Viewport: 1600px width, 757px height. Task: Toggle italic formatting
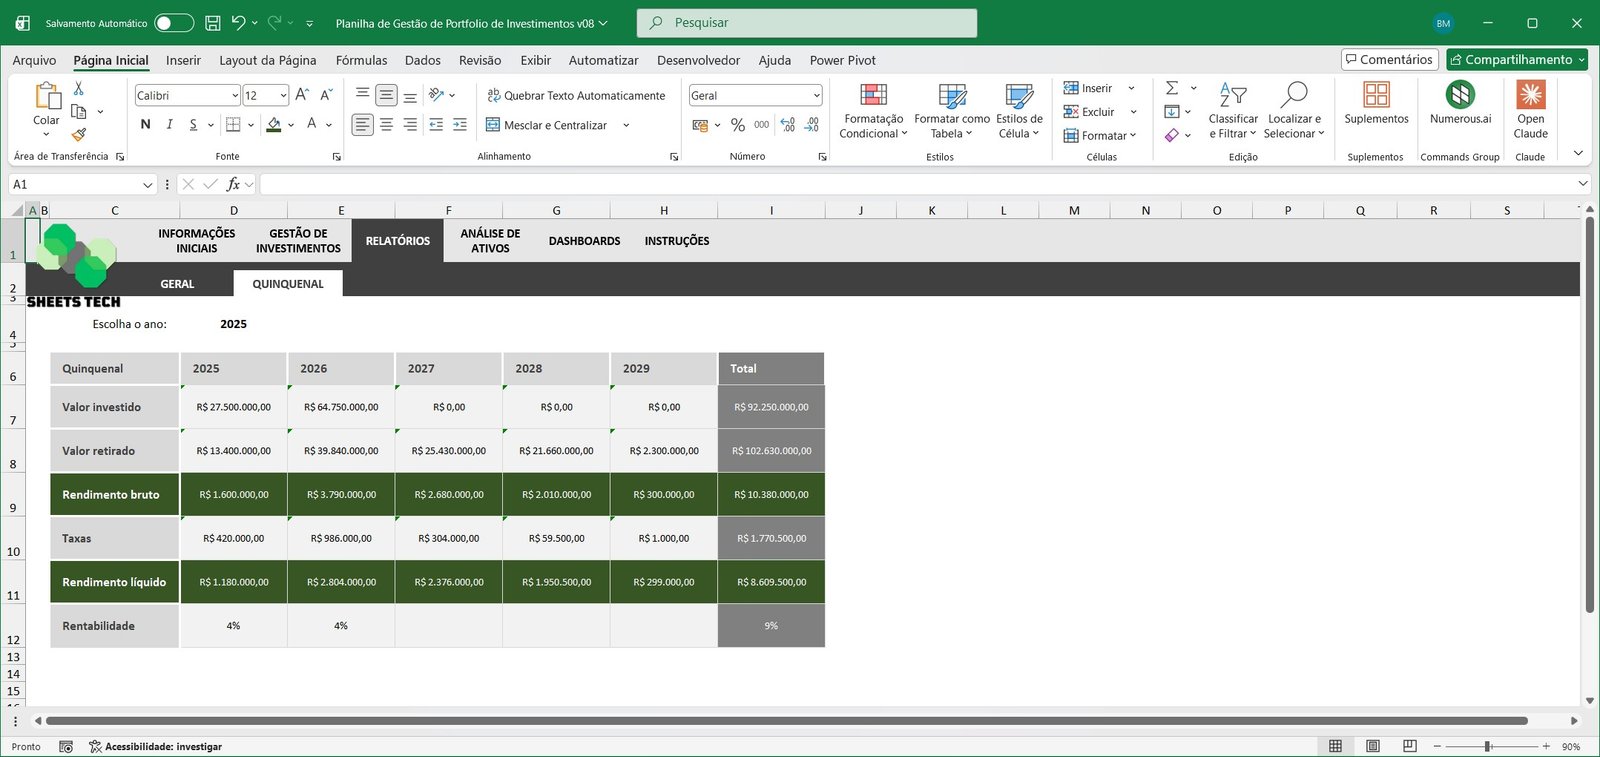click(169, 124)
